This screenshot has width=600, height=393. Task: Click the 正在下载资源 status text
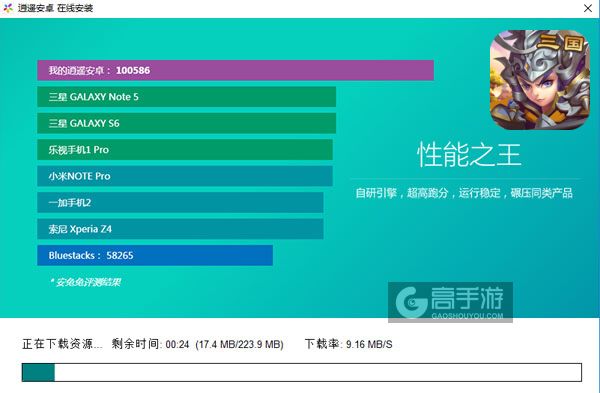tap(62, 344)
